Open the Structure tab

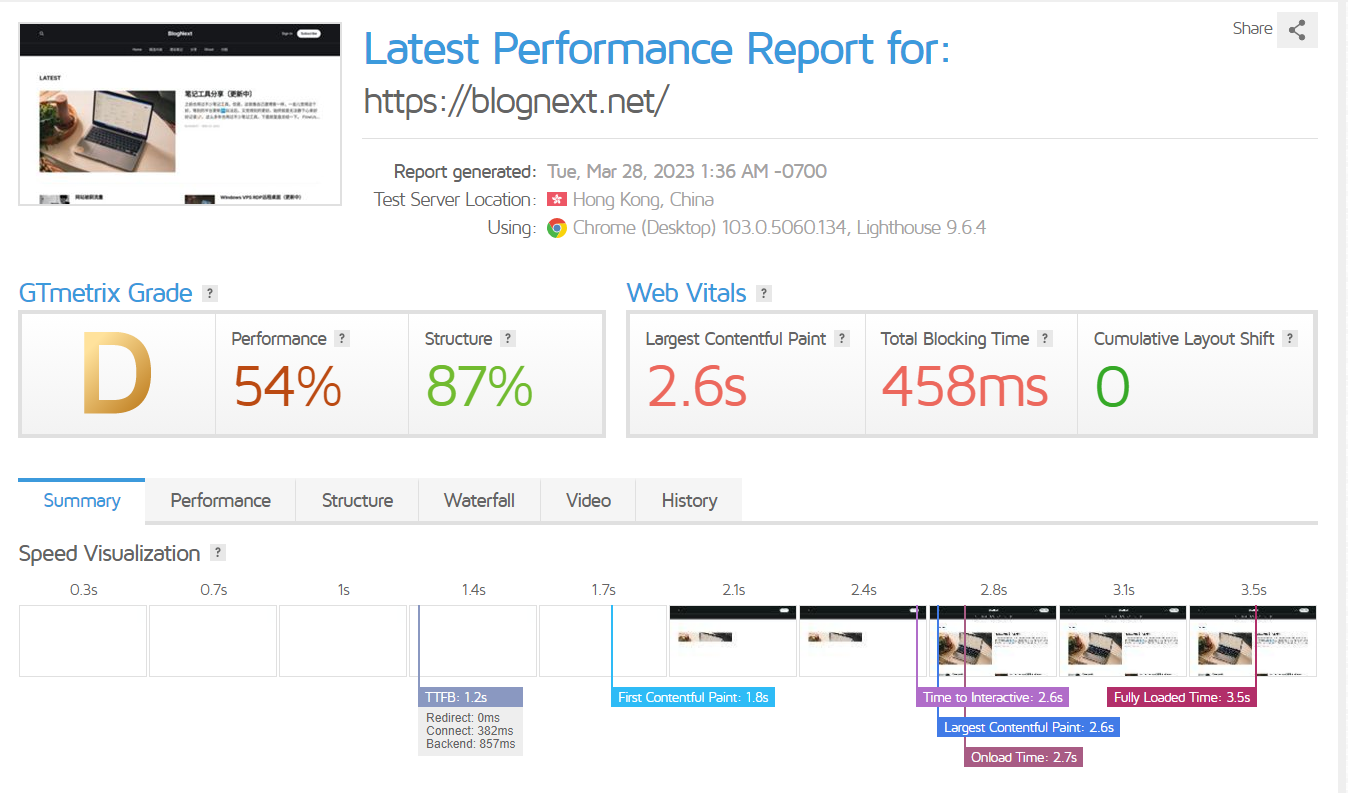click(x=357, y=500)
